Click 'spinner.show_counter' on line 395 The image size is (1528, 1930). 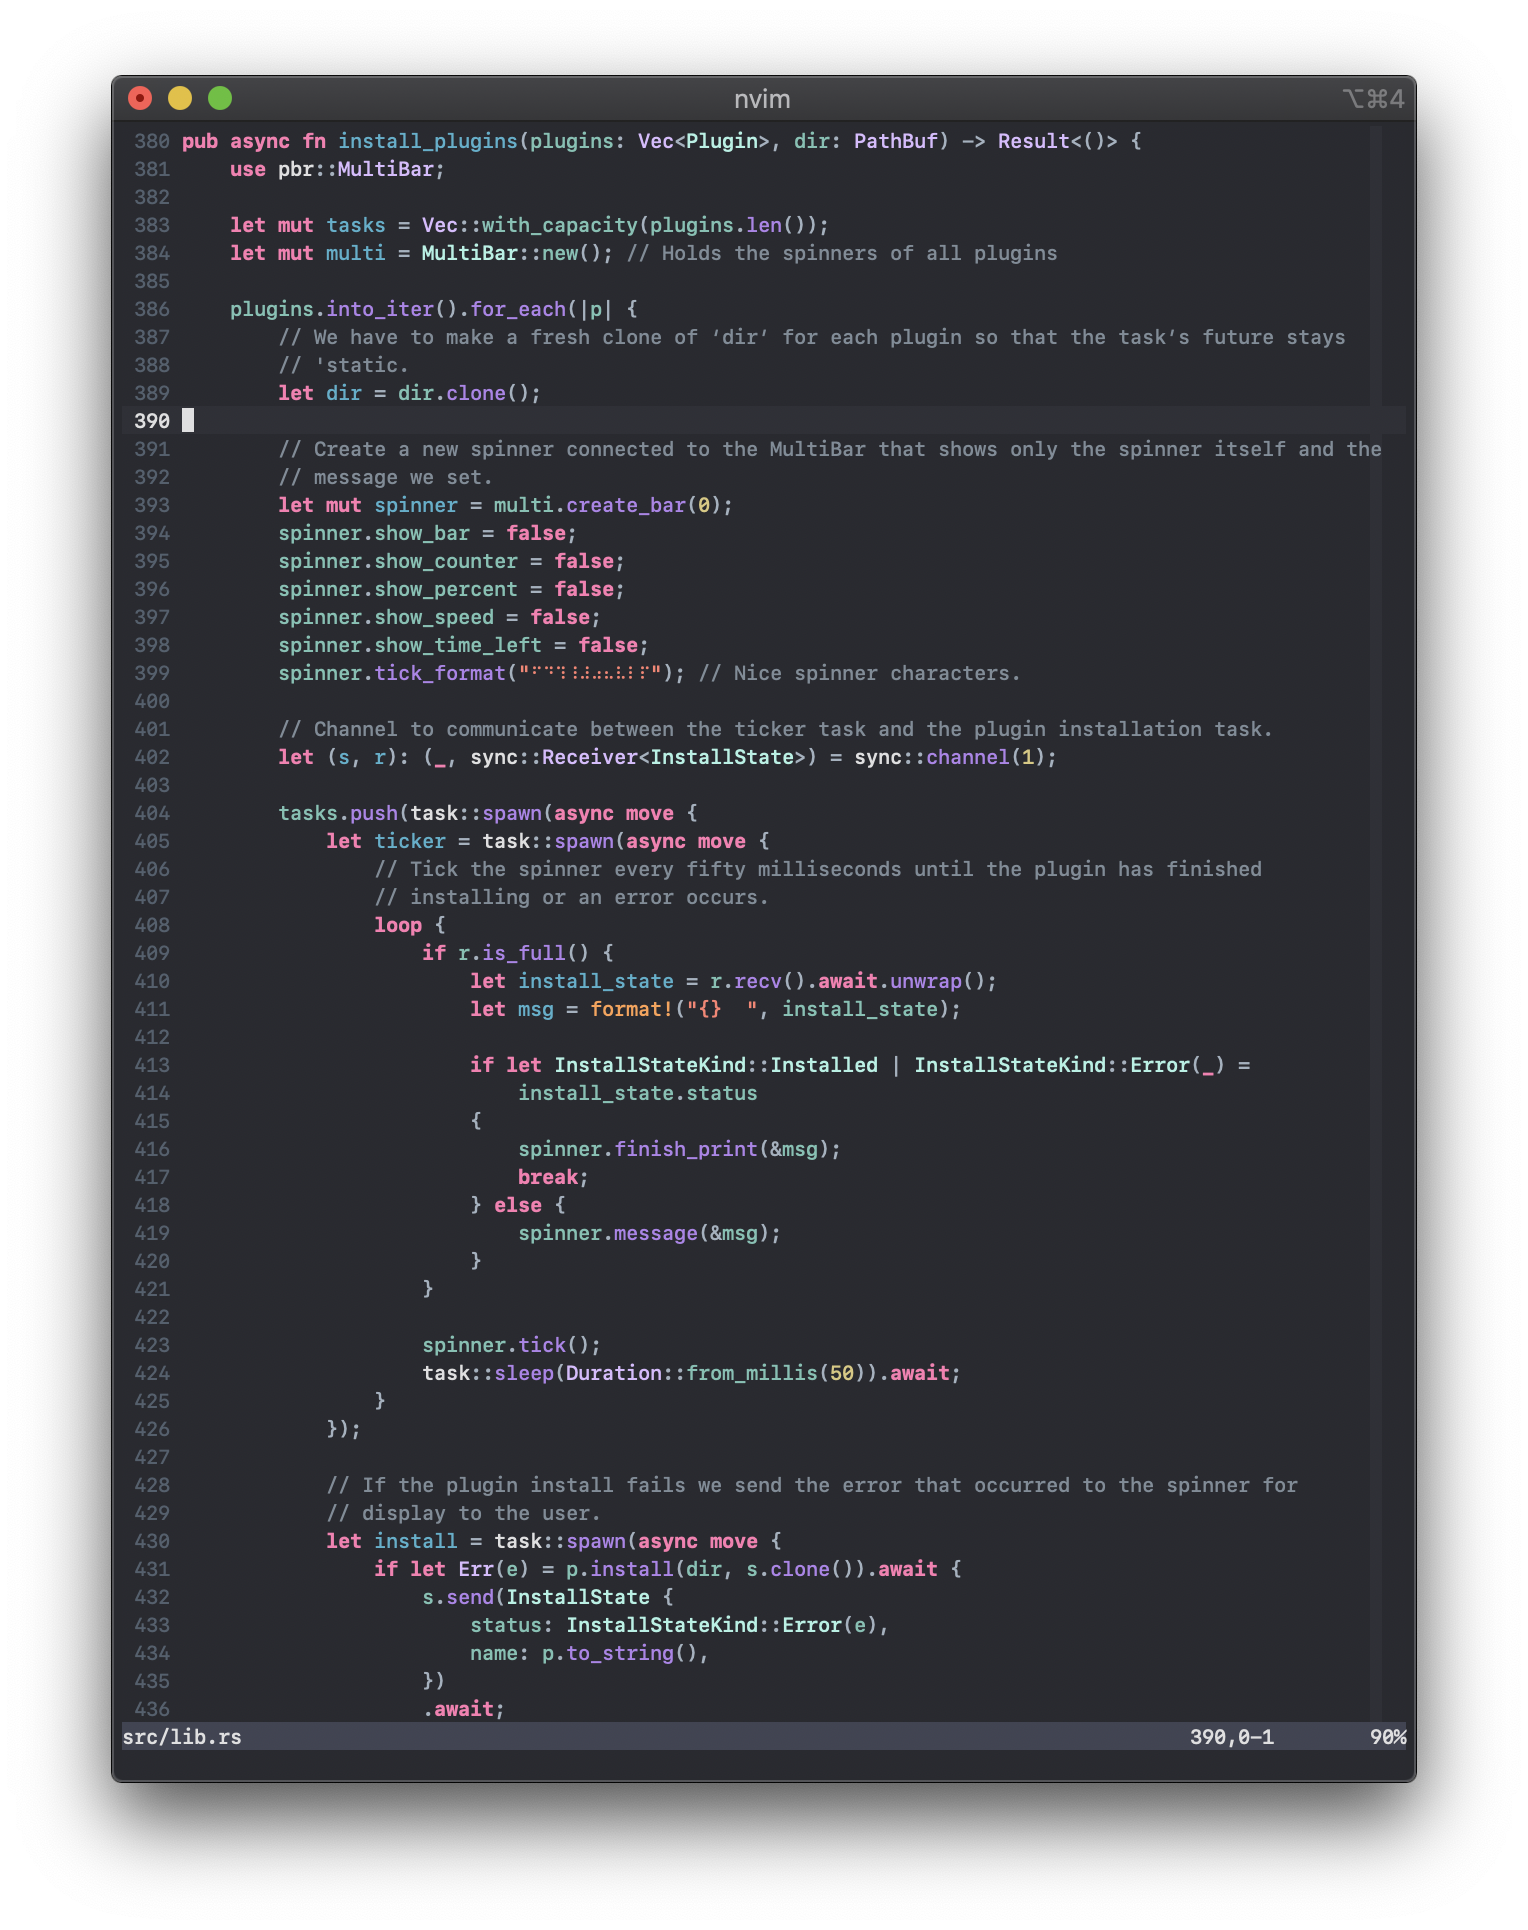click(398, 561)
